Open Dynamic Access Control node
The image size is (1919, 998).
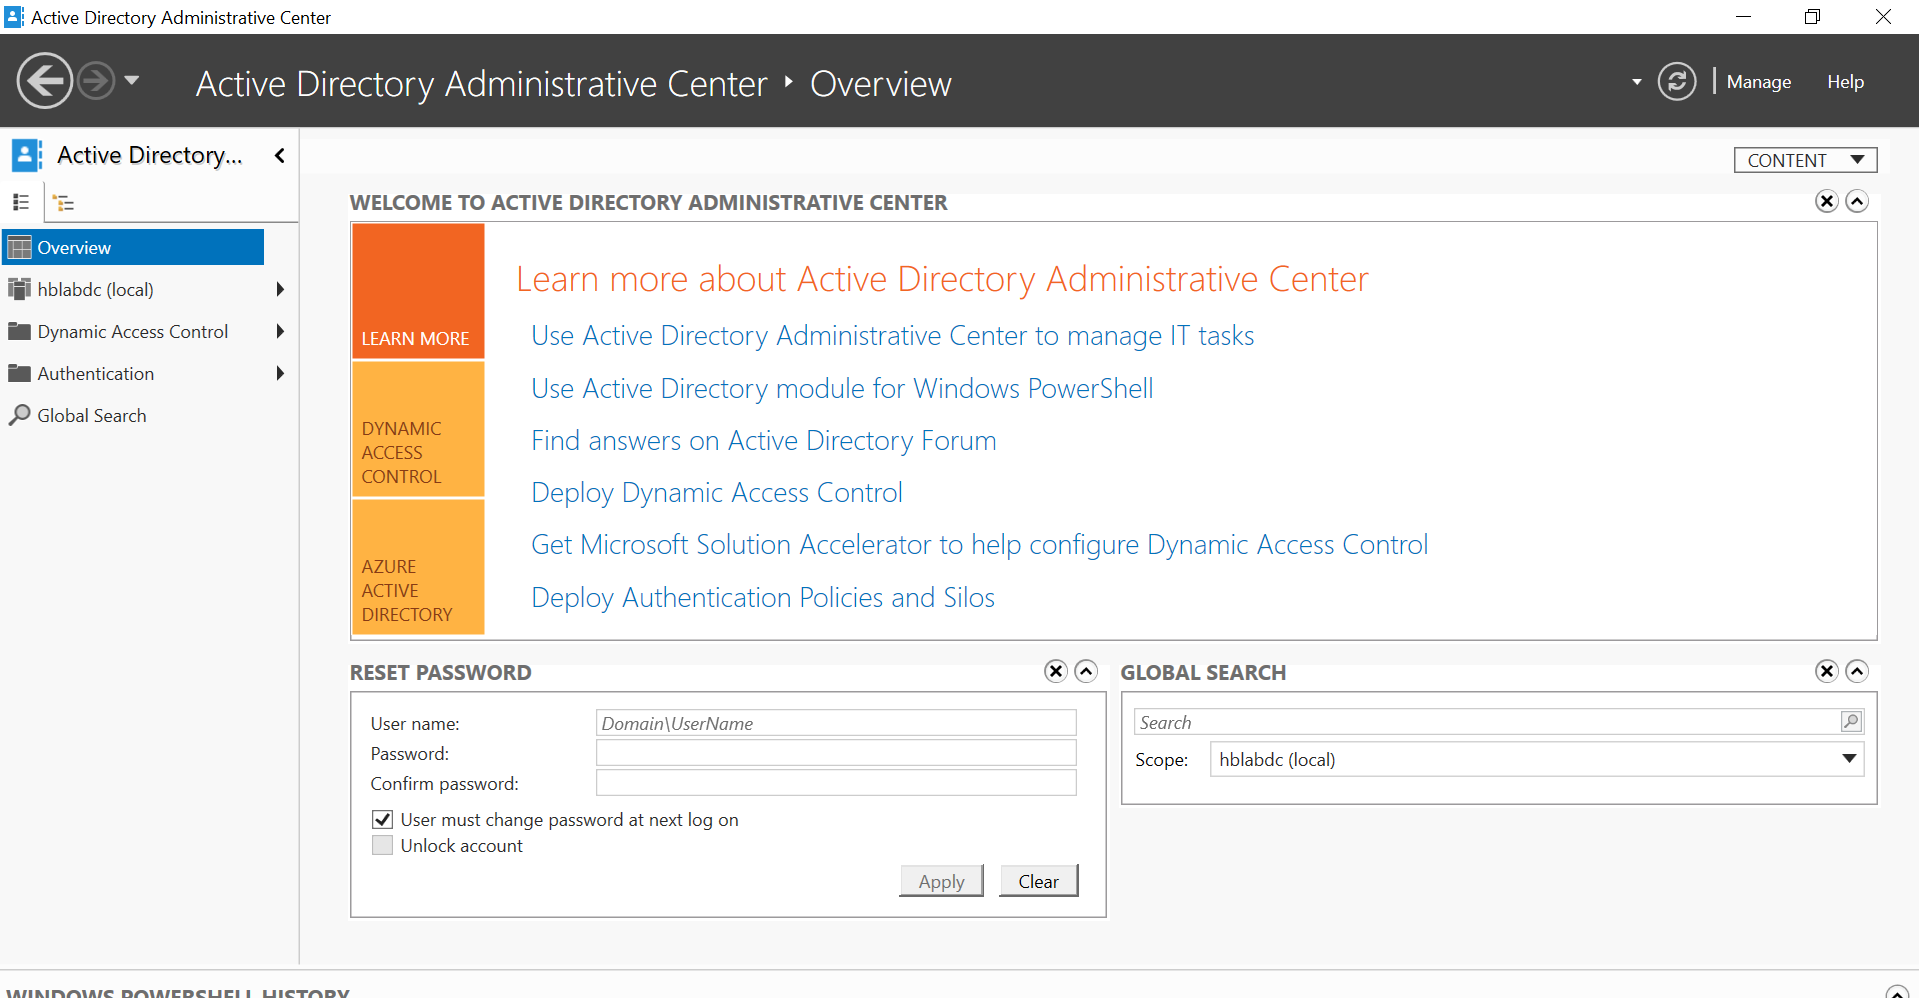coord(133,331)
